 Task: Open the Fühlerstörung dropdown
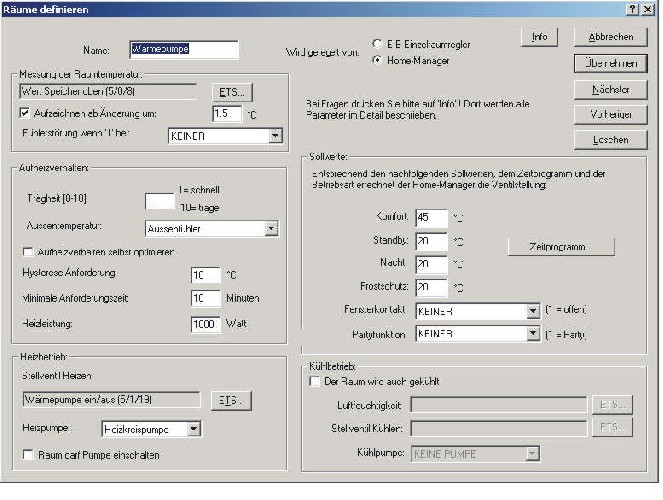[273, 134]
